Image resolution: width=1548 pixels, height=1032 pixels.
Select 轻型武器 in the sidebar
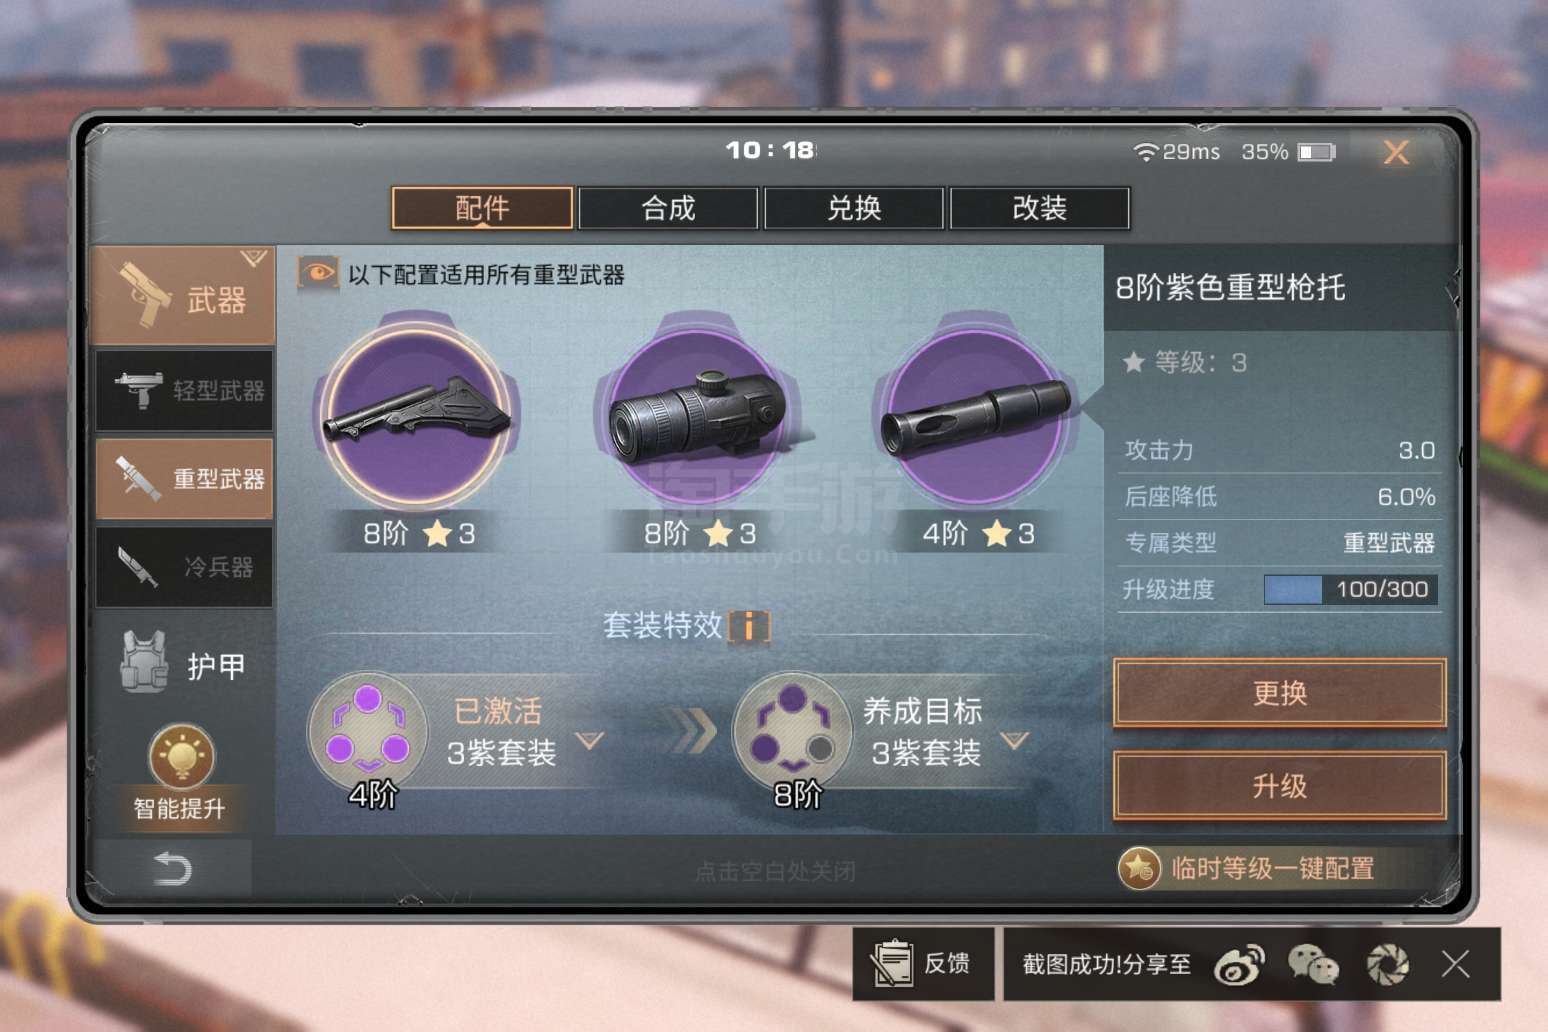(184, 390)
